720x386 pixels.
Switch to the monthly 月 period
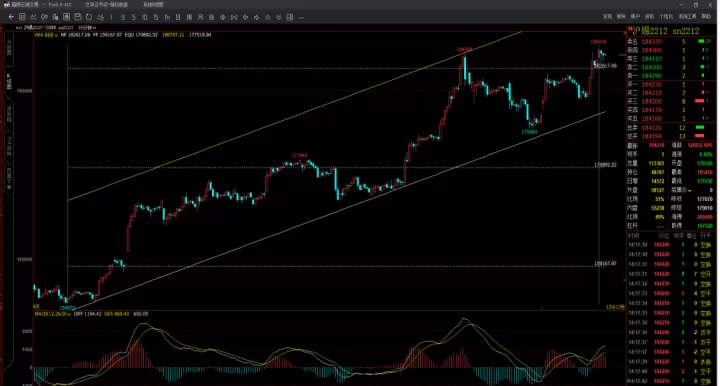click(x=200, y=17)
